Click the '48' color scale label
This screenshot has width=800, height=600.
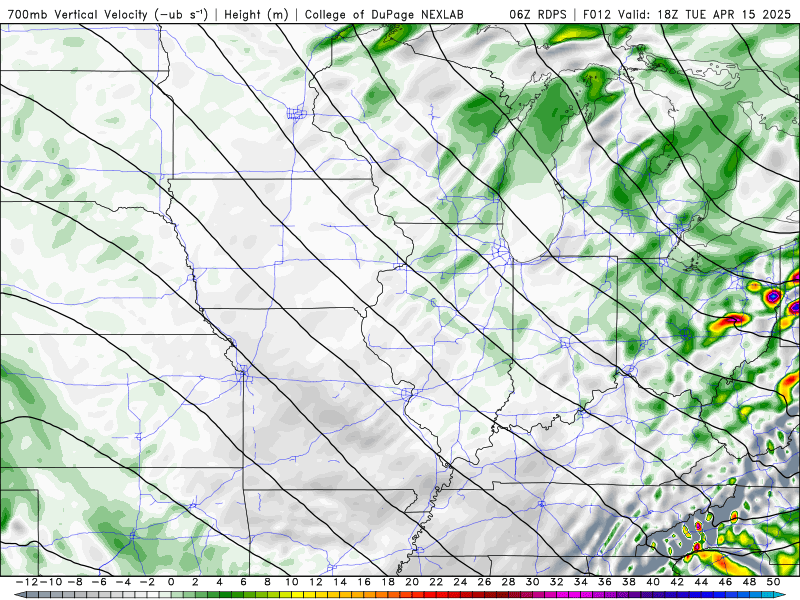pyautogui.click(x=749, y=582)
